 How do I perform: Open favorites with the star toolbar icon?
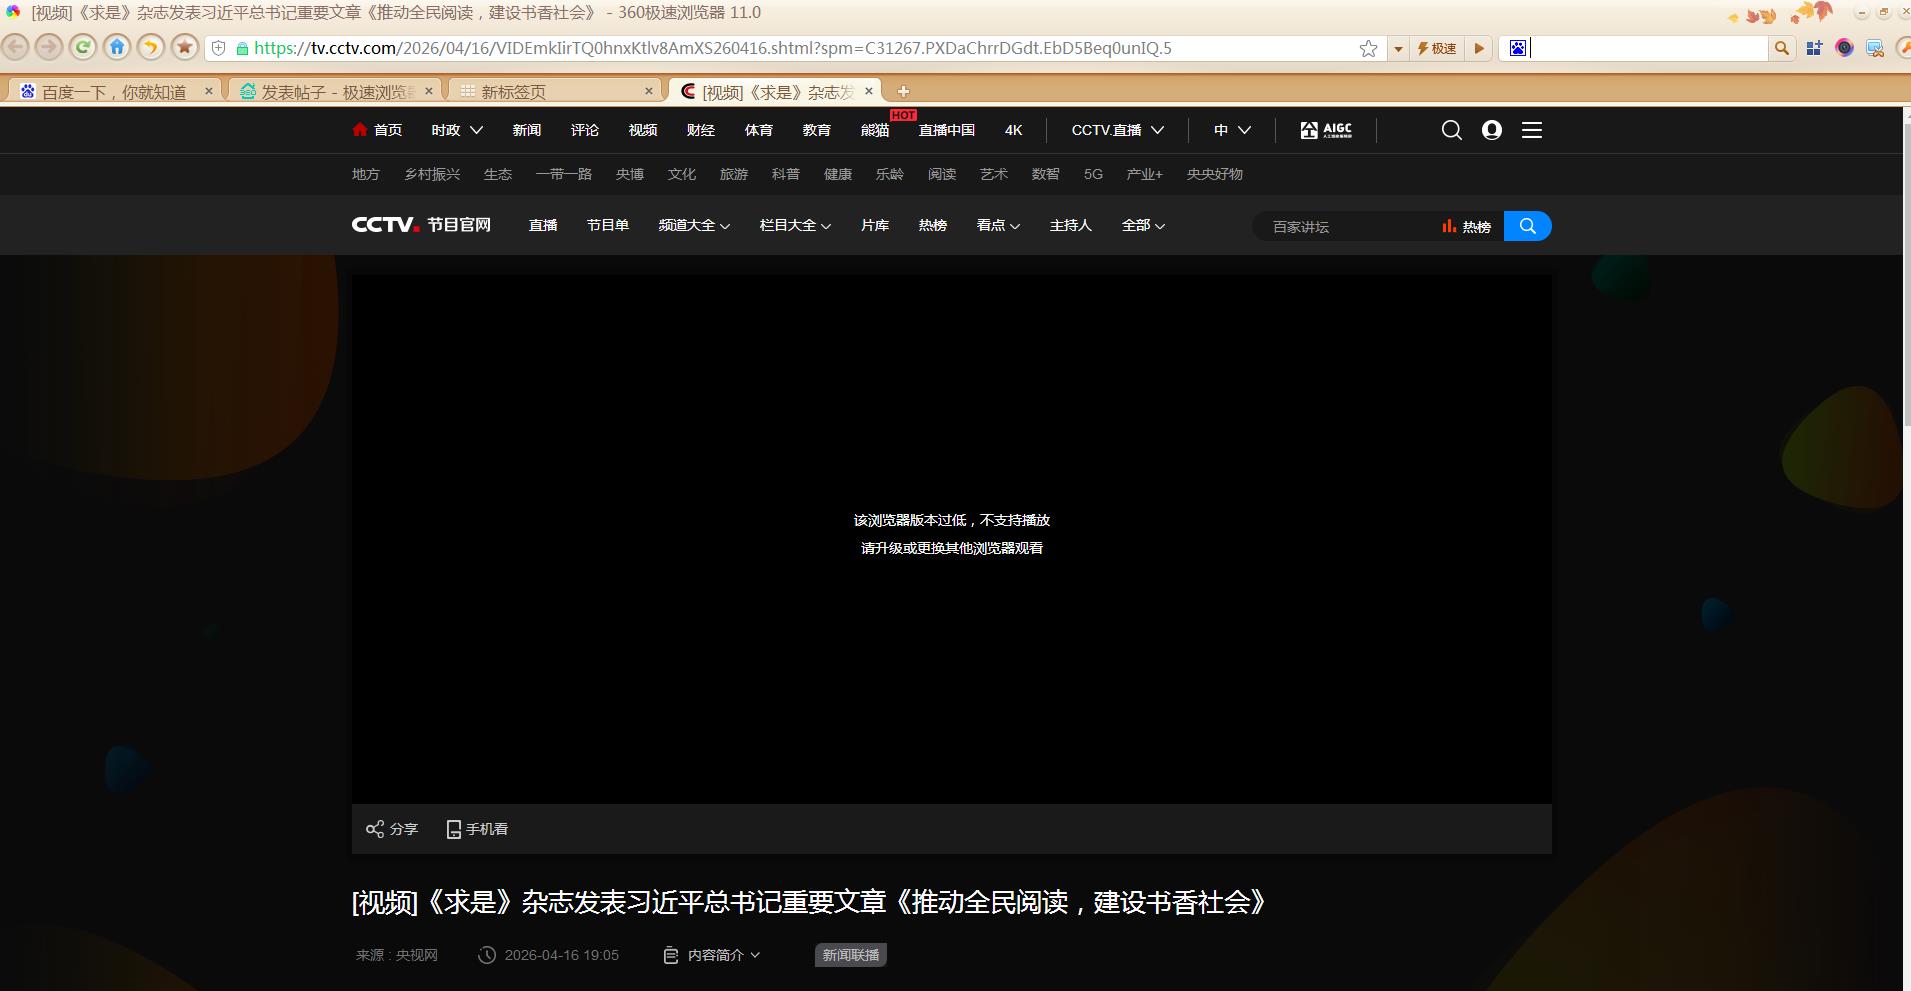click(185, 47)
